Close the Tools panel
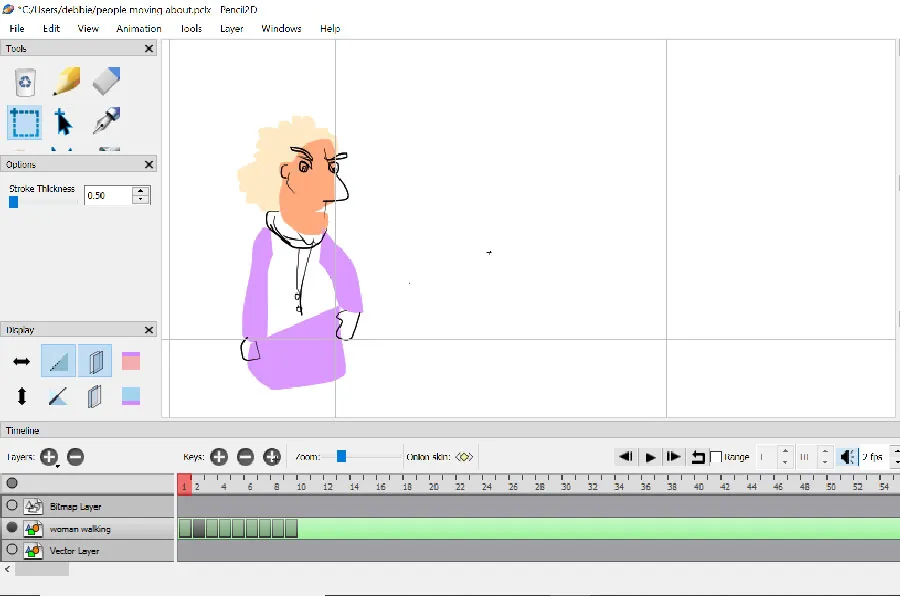Viewport: 900px width, 596px height. [149, 48]
